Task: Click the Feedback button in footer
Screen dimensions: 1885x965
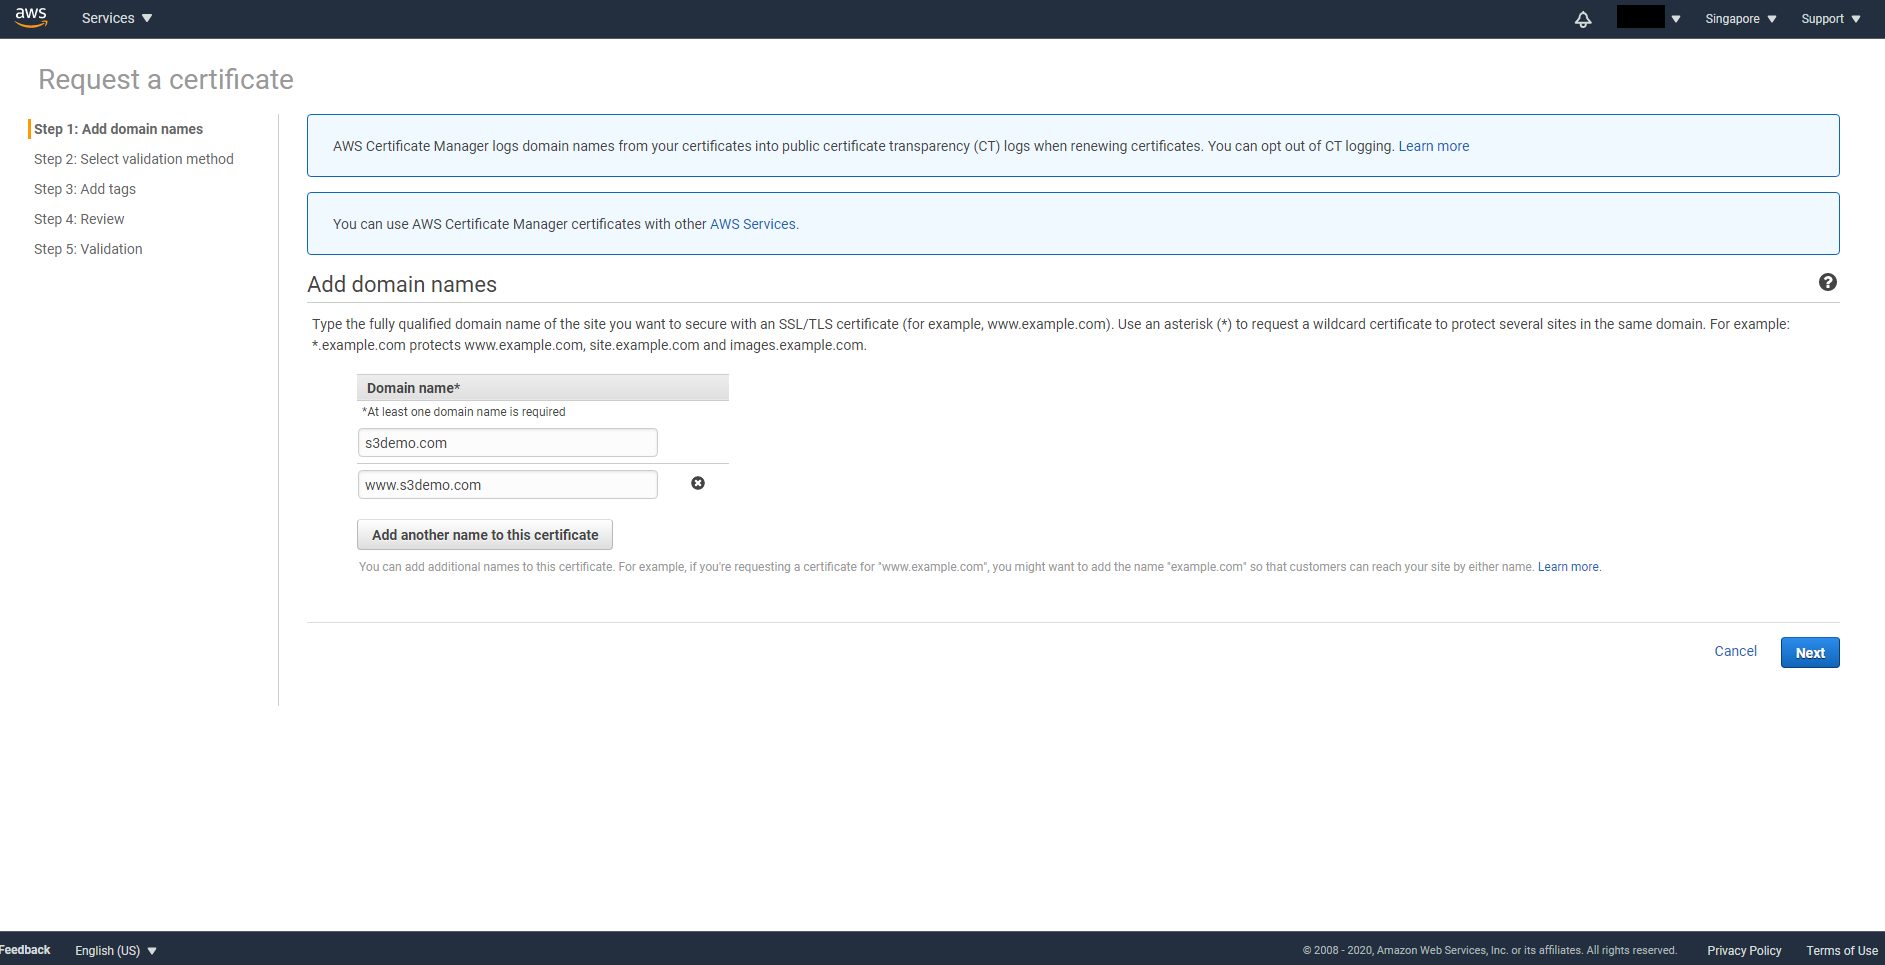Action: pyautogui.click(x=25, y=950)
